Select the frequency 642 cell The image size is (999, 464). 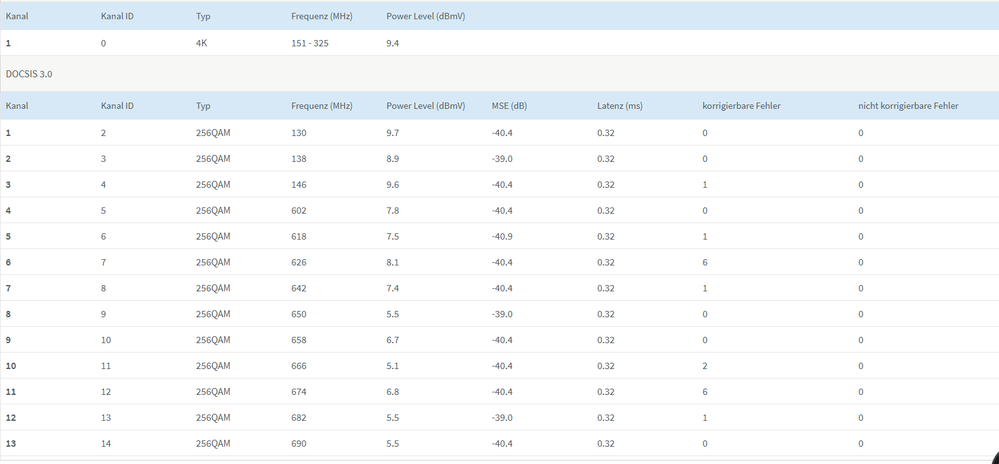[x=299, y=288]
